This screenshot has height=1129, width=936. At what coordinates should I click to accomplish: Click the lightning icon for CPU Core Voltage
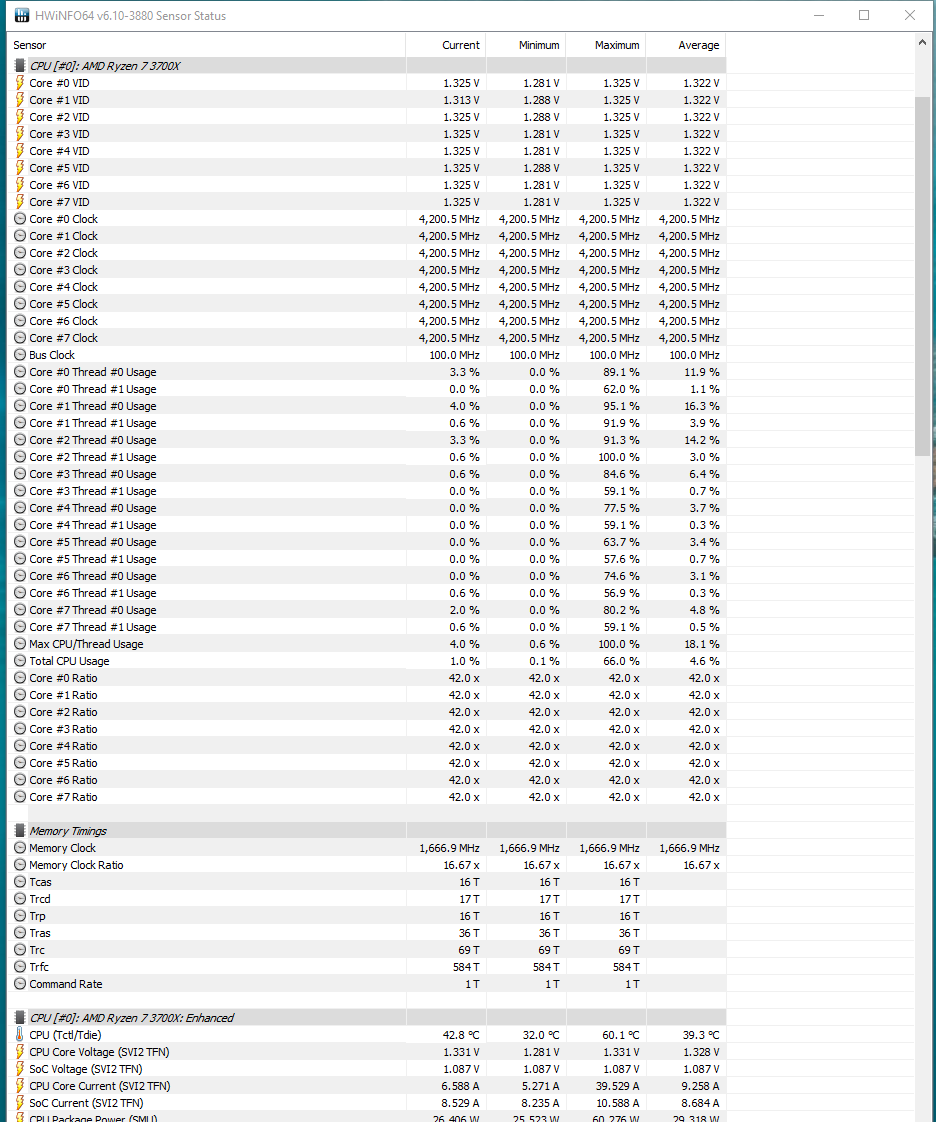[20, 1052]
